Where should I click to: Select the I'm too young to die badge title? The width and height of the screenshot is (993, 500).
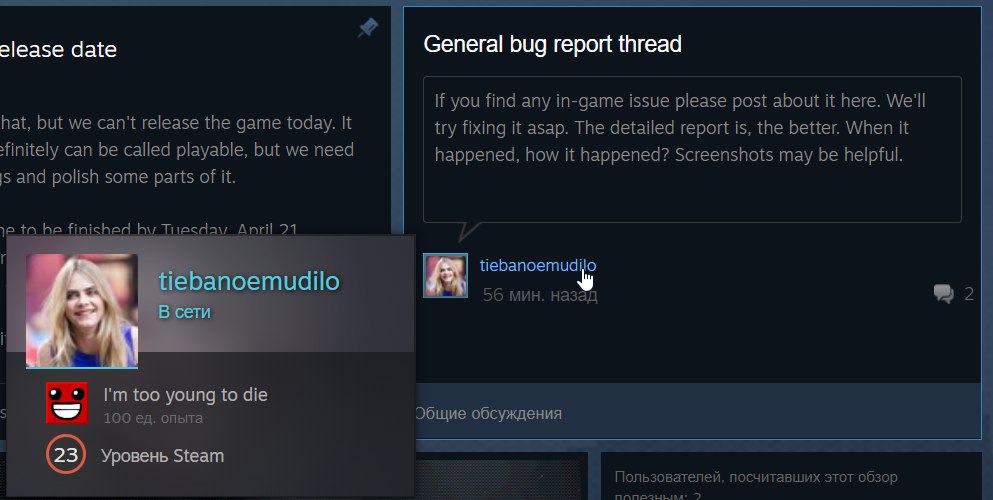(x=186, y=395)
